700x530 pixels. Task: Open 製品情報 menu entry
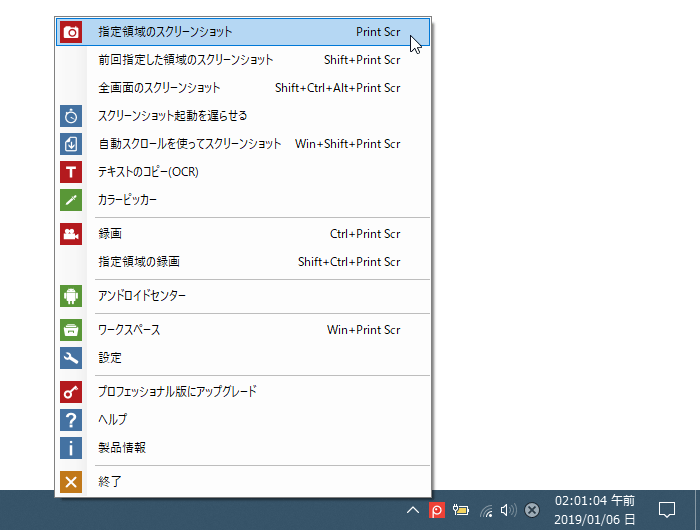tap(243, 448)
